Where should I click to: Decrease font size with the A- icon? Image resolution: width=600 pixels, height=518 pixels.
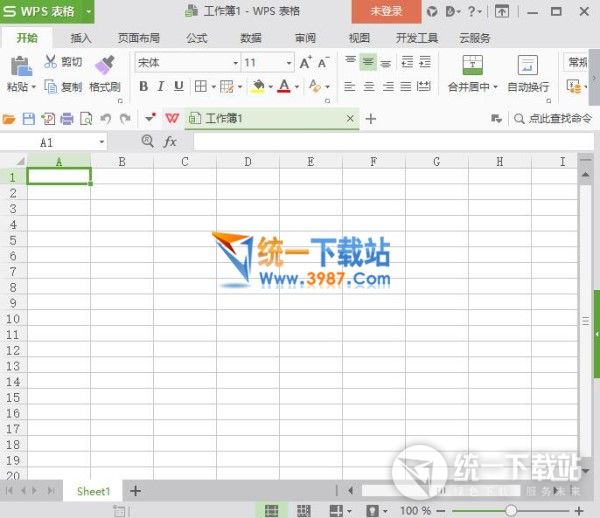point(323,62)
